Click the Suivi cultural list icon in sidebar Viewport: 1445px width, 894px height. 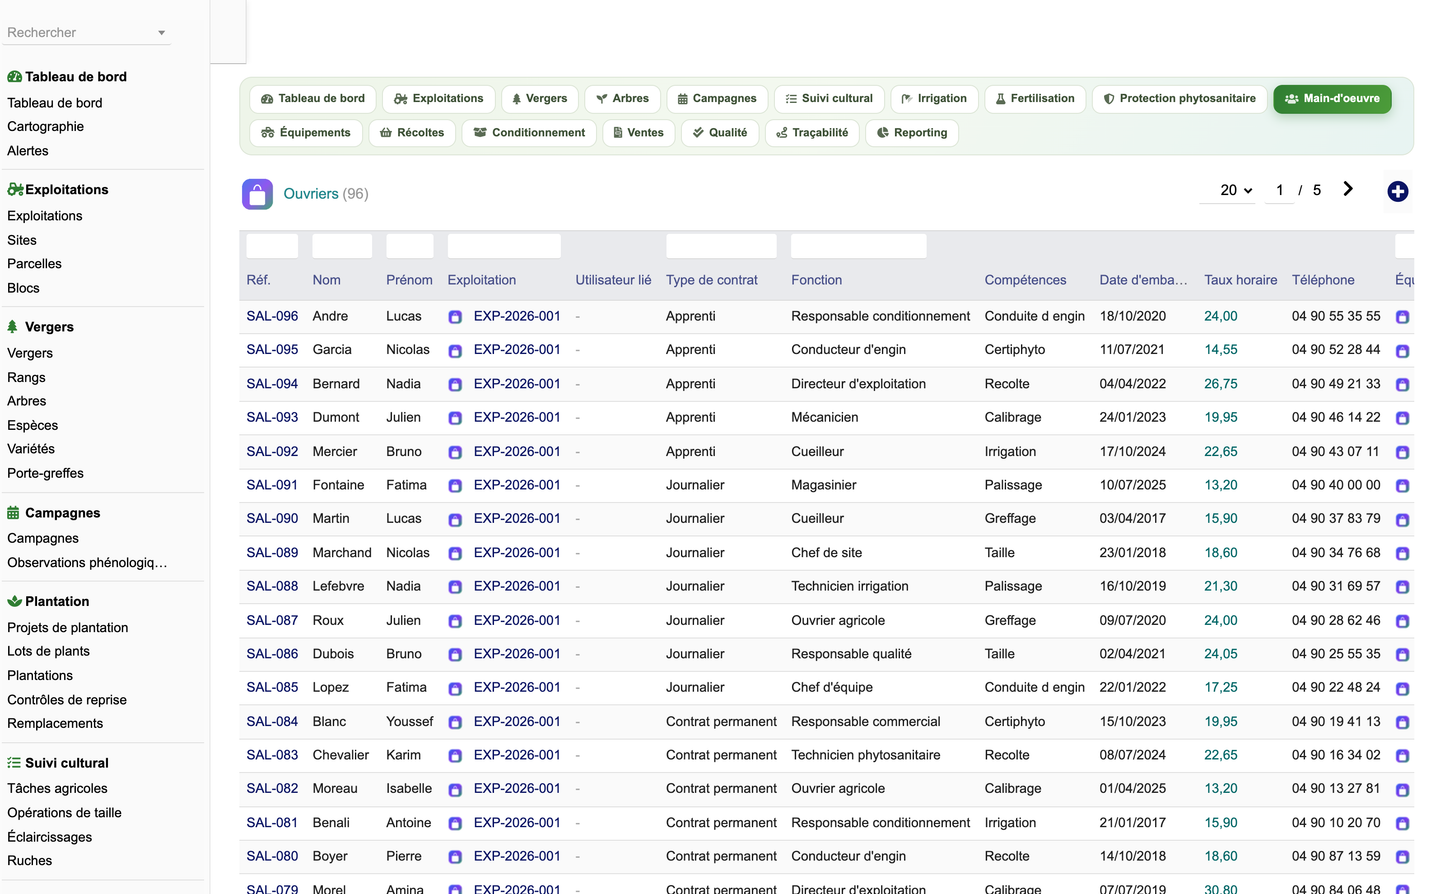pos(14,763)
